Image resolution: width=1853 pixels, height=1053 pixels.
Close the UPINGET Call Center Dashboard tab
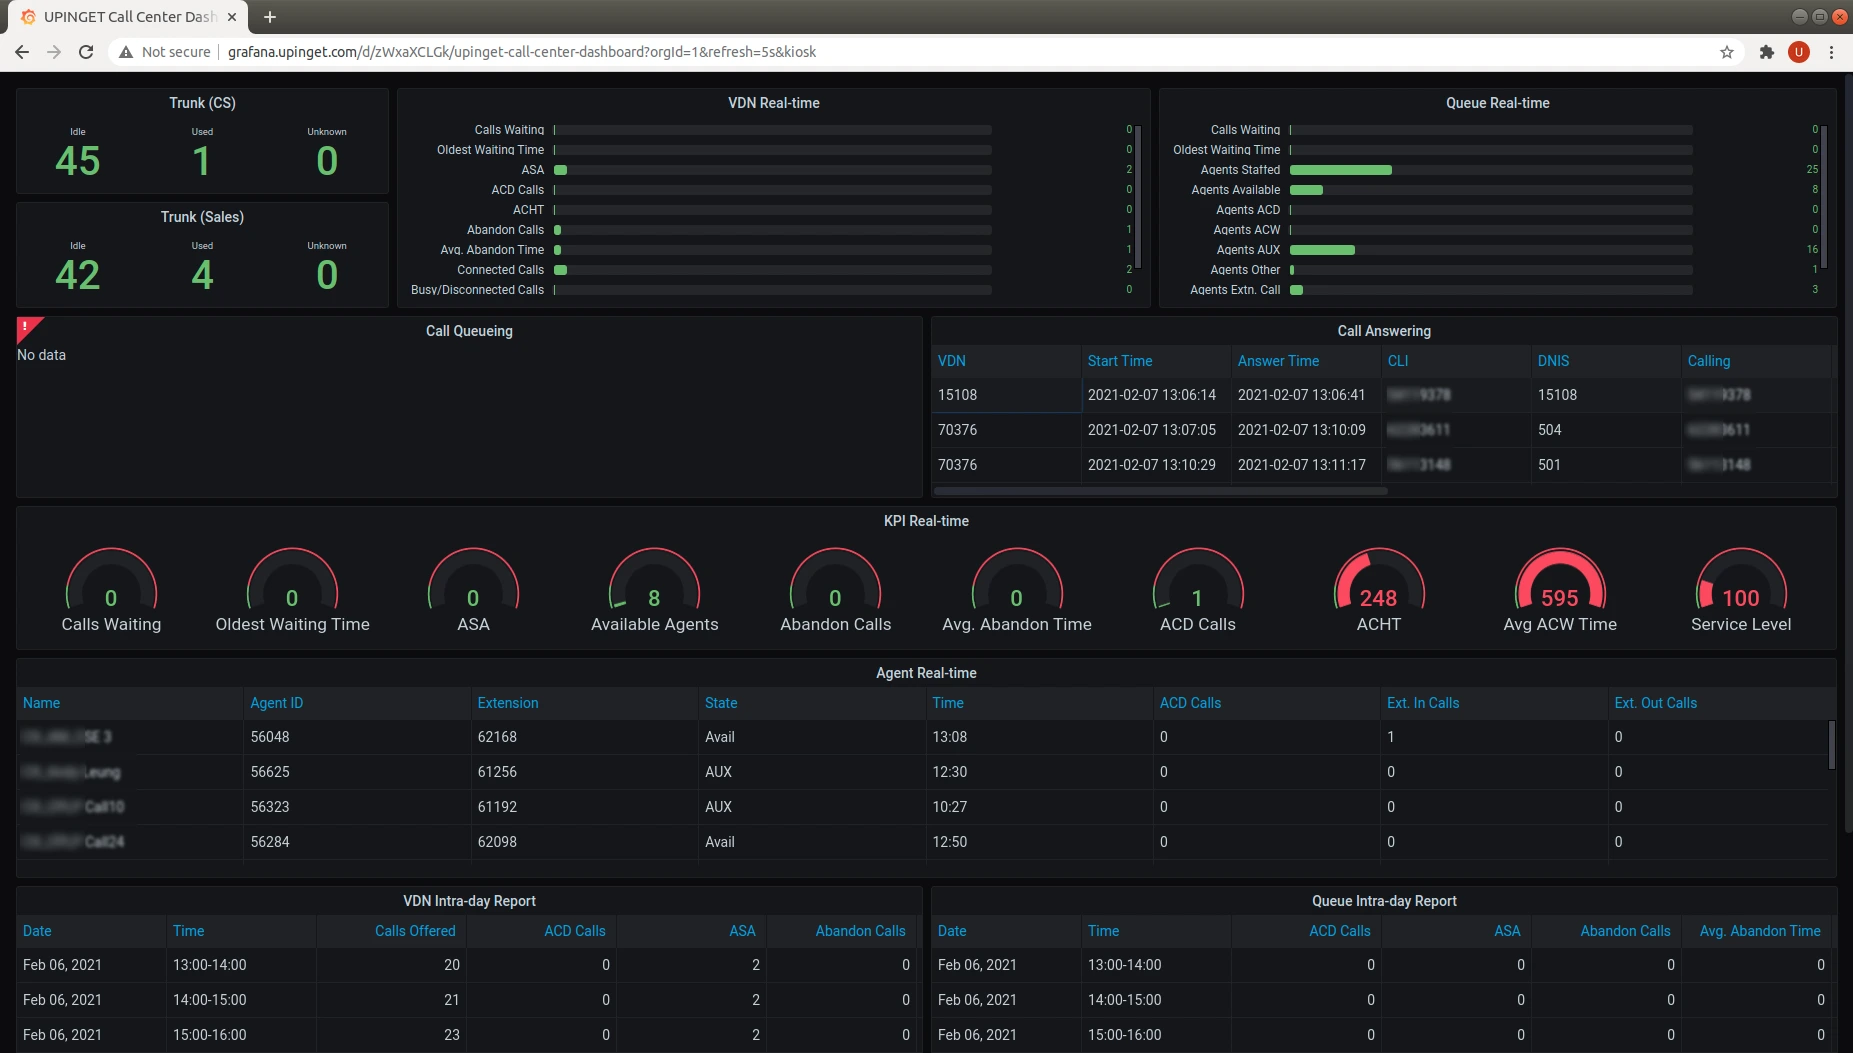[232, 17]
